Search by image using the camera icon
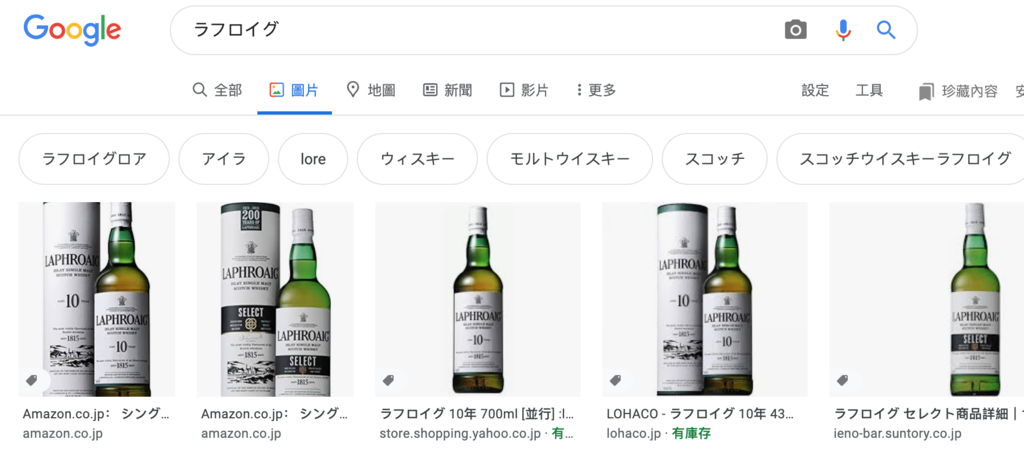Image resolution: width=1024 pixels, height=454 pixels. tap(795, 30)
